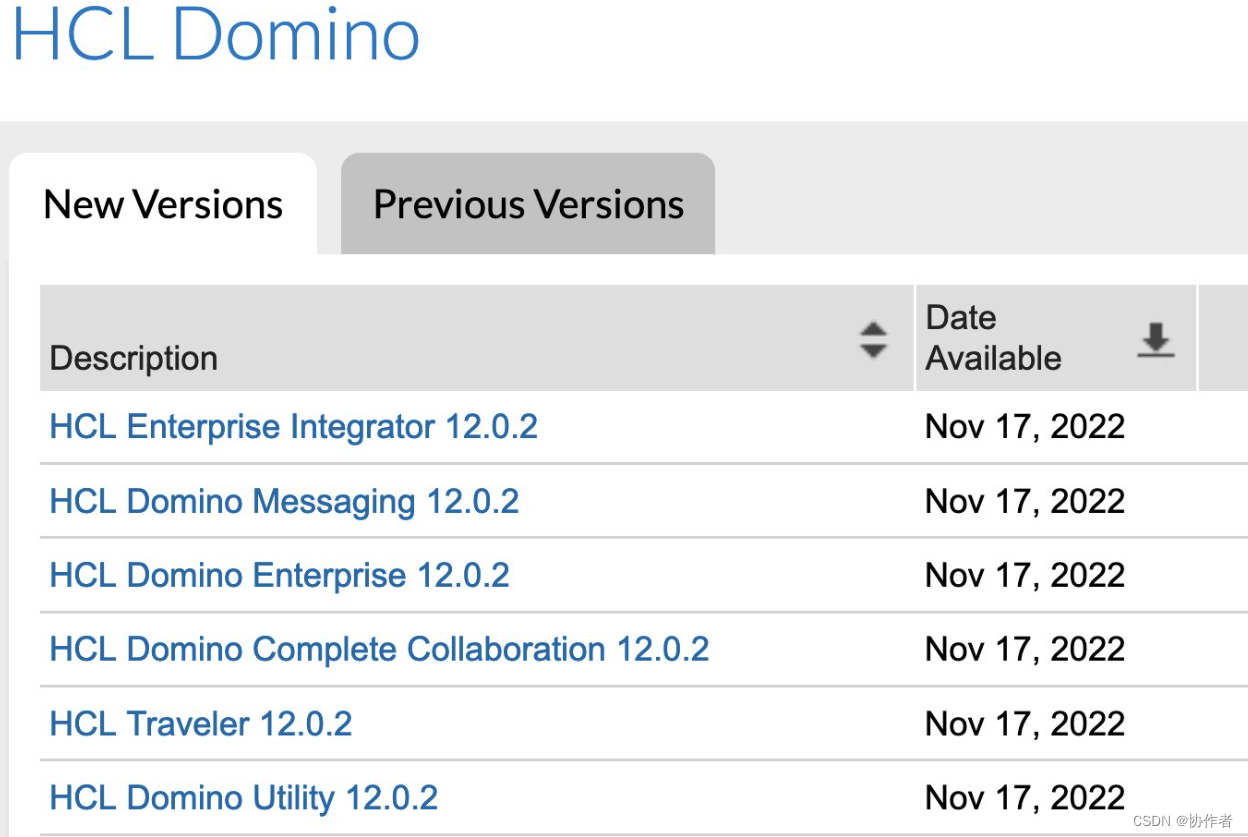Select date in HCL Domino Utility row
This screenshot has height=837, width=1248.
click(1025, 797)
